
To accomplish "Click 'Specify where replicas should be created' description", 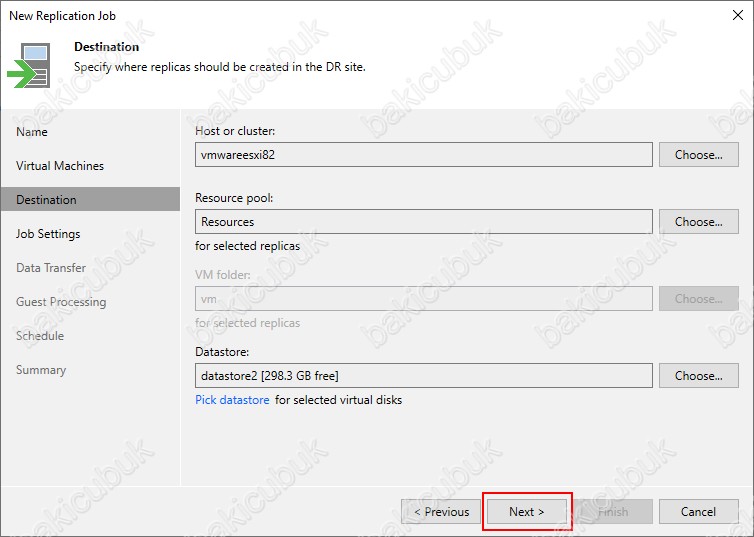I will coord(220,67).
